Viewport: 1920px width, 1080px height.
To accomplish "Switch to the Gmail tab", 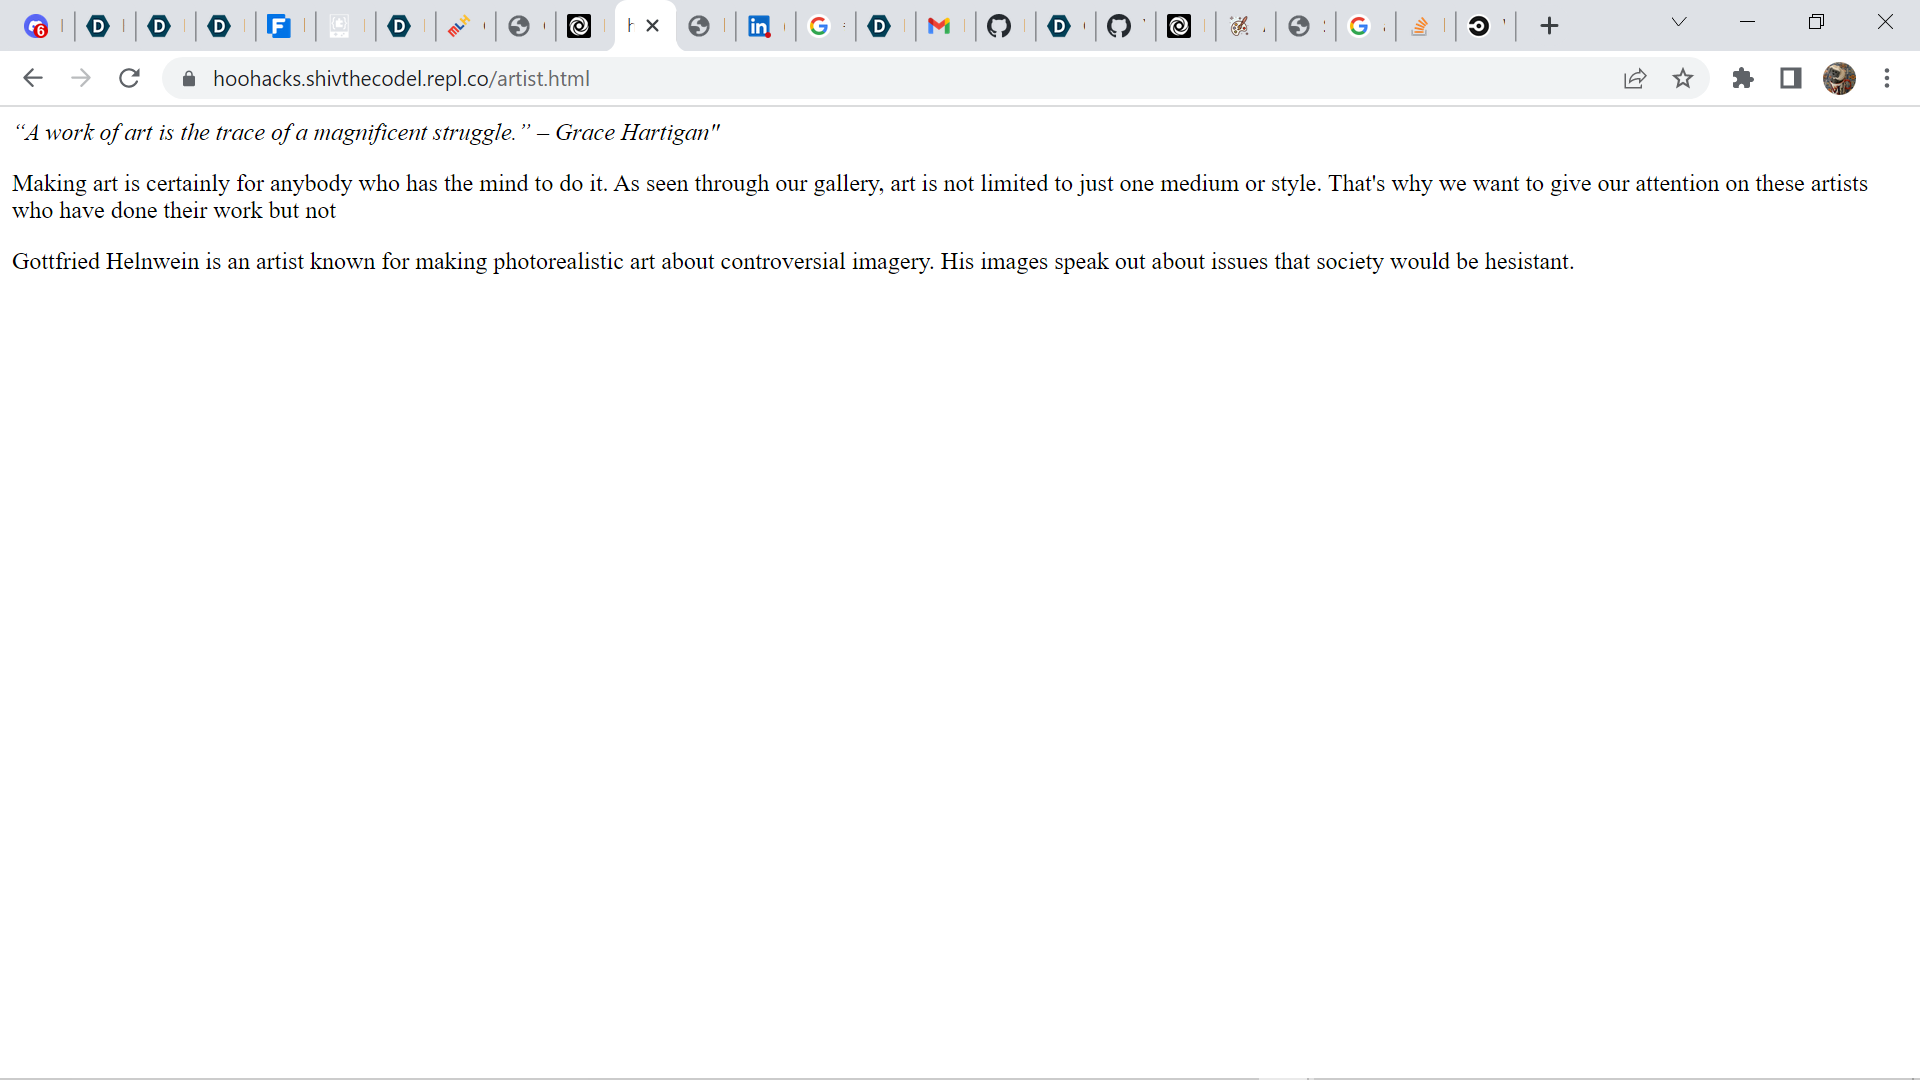I will [x=939, y=26].
